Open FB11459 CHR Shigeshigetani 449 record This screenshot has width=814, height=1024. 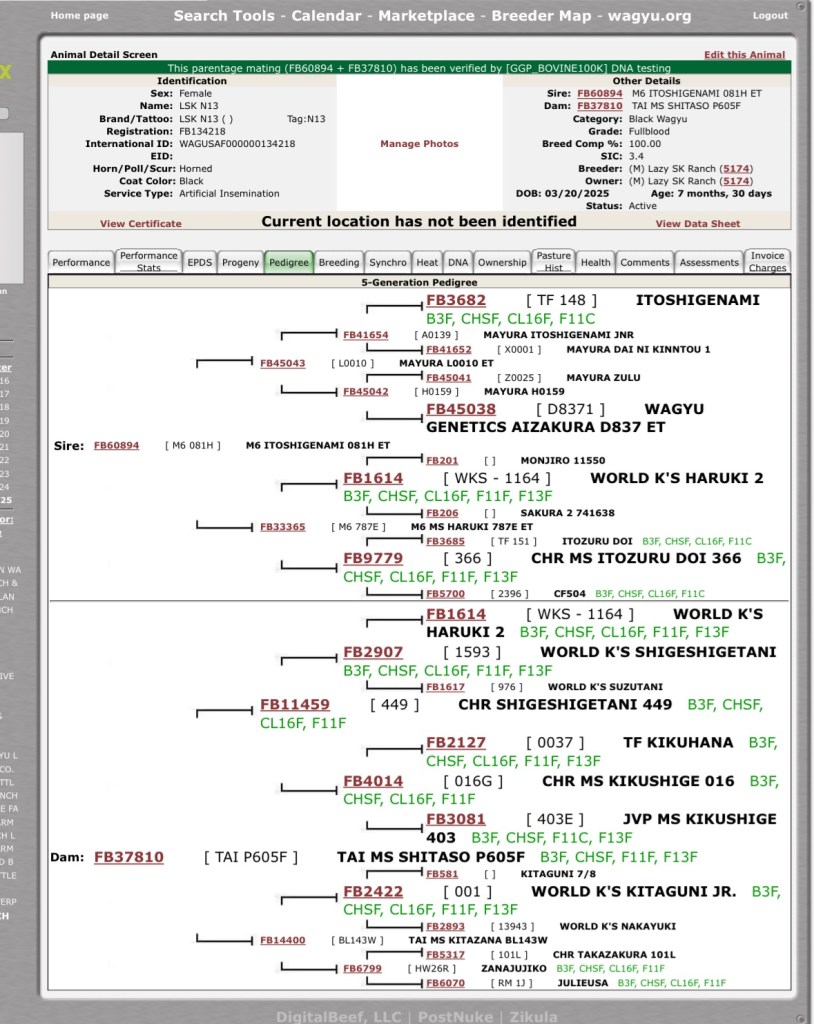(x=294, y=704)
